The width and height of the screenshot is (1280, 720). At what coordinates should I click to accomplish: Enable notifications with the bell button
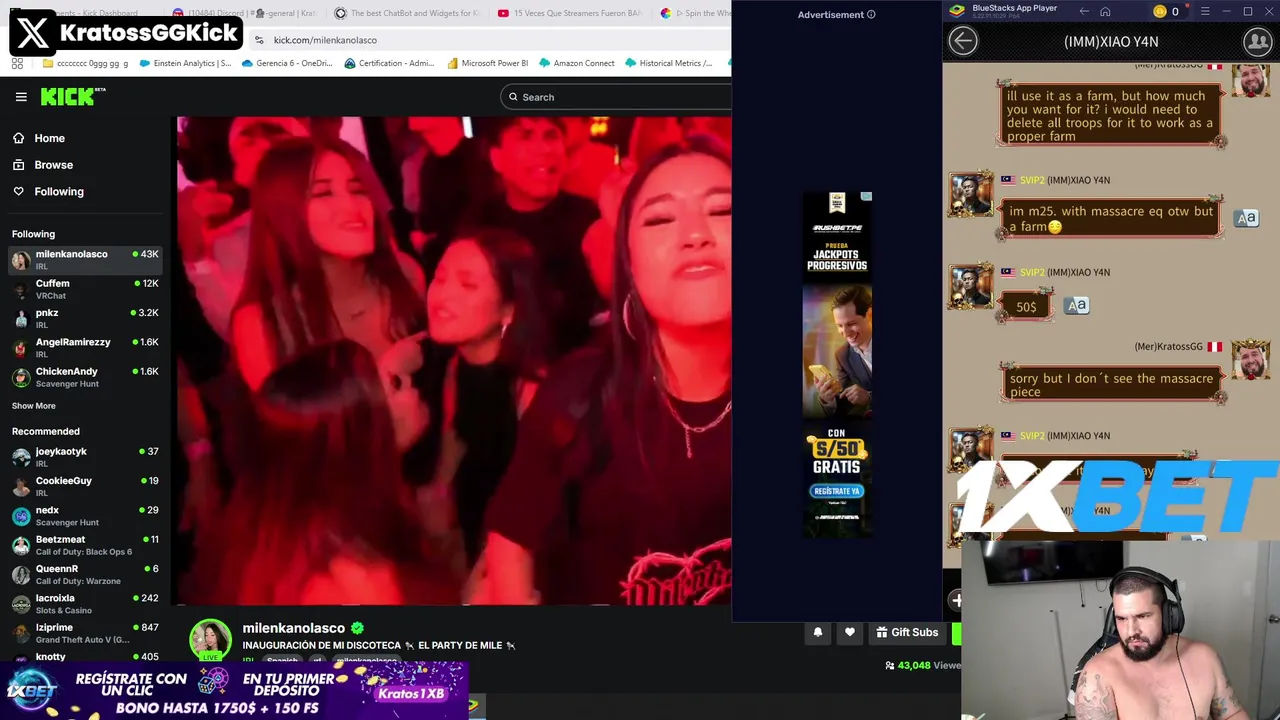[817, 632]
